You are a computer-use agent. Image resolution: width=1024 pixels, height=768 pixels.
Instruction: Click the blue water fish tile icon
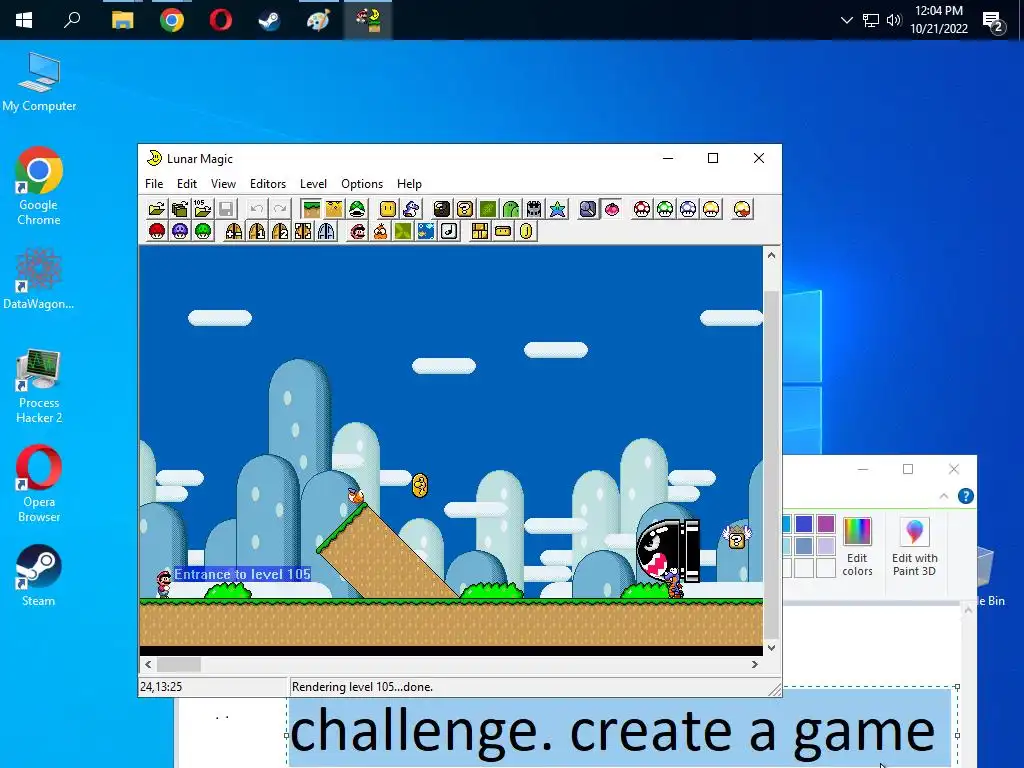pos(426,231)
